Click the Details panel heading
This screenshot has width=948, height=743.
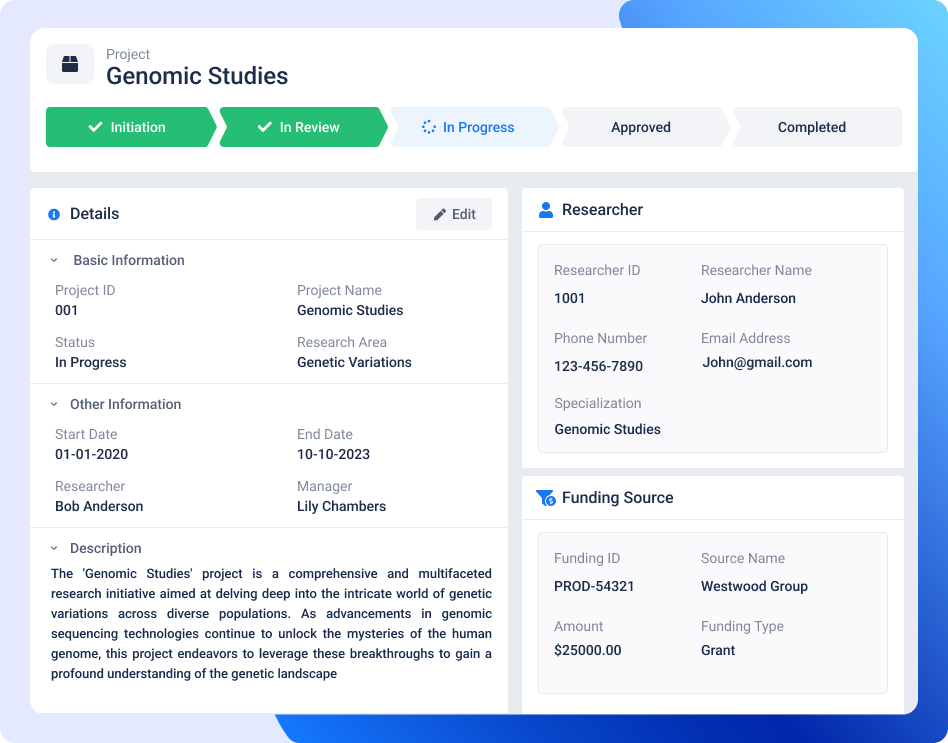pos(94,213)
